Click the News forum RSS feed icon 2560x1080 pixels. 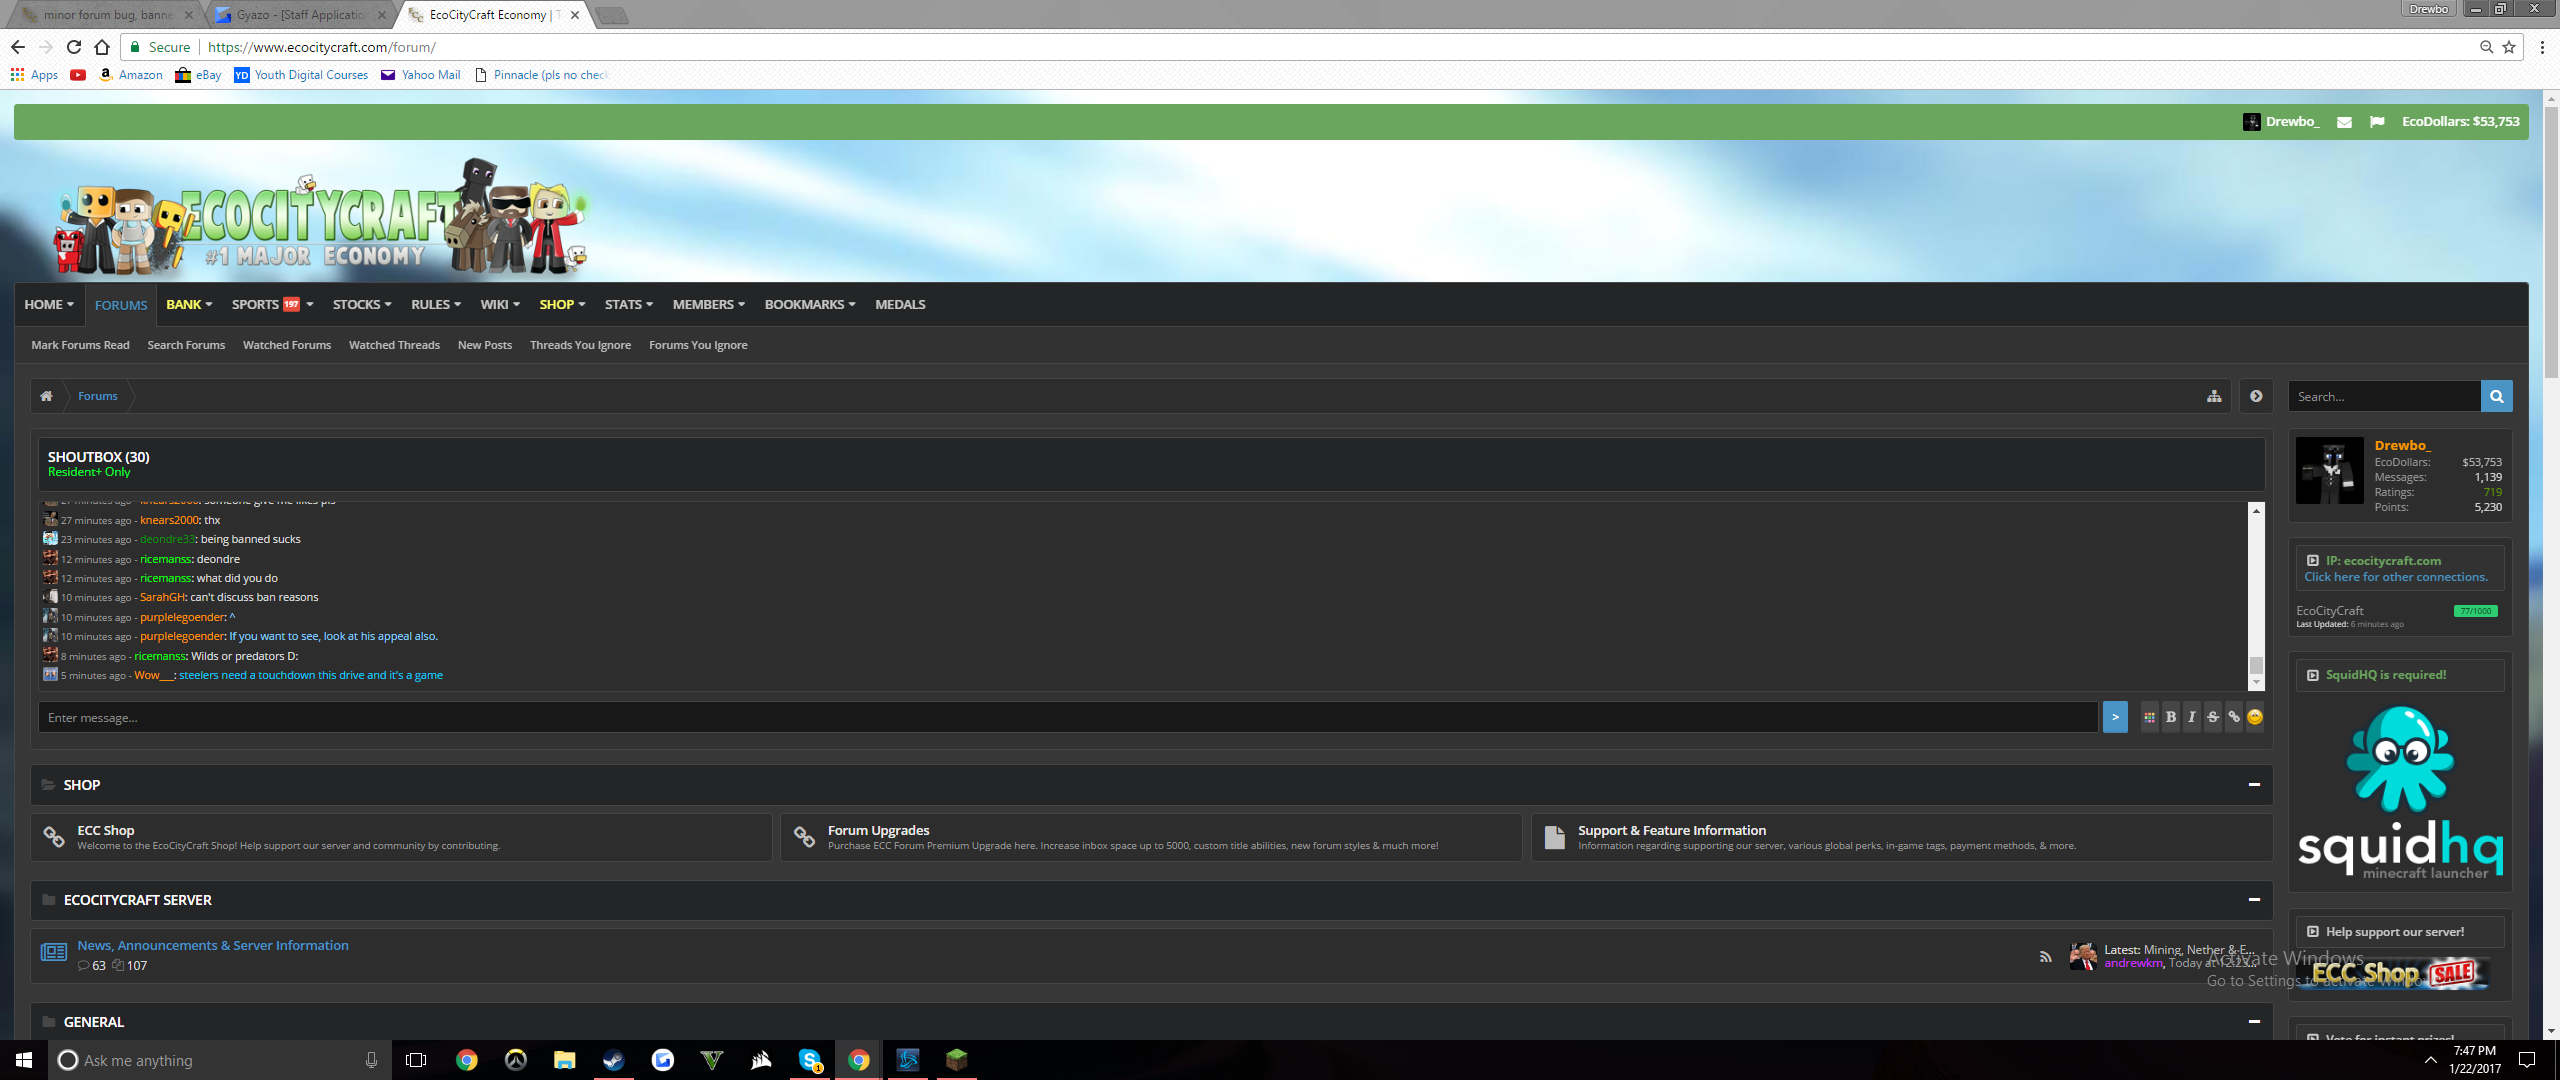point(2045,957)
